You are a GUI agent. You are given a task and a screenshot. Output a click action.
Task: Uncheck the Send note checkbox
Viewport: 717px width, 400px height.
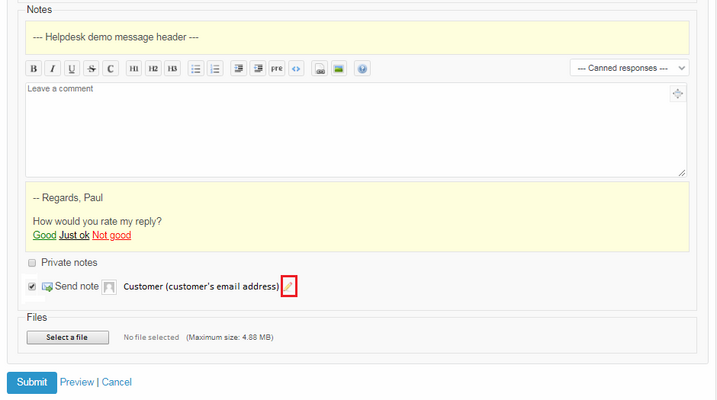point(32,287)
